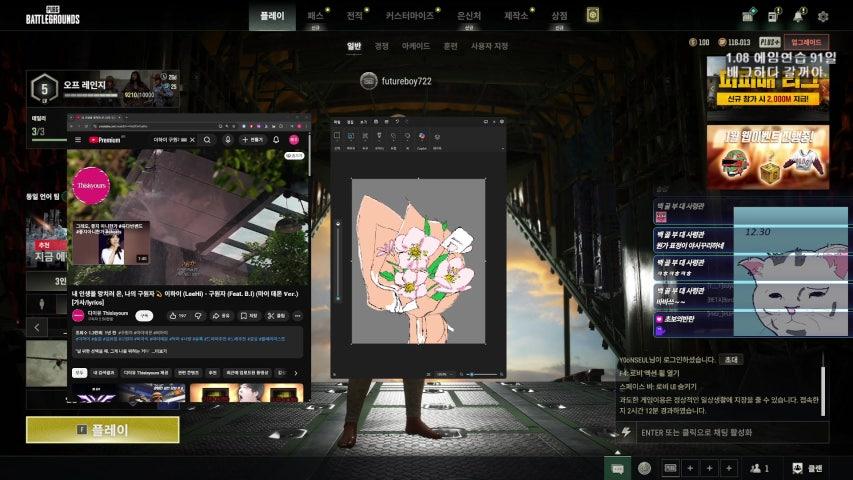Expand video description with ...더보기
Image resolution: width=853 pixels, height=480 pixels.
click(x=159, y=352)
